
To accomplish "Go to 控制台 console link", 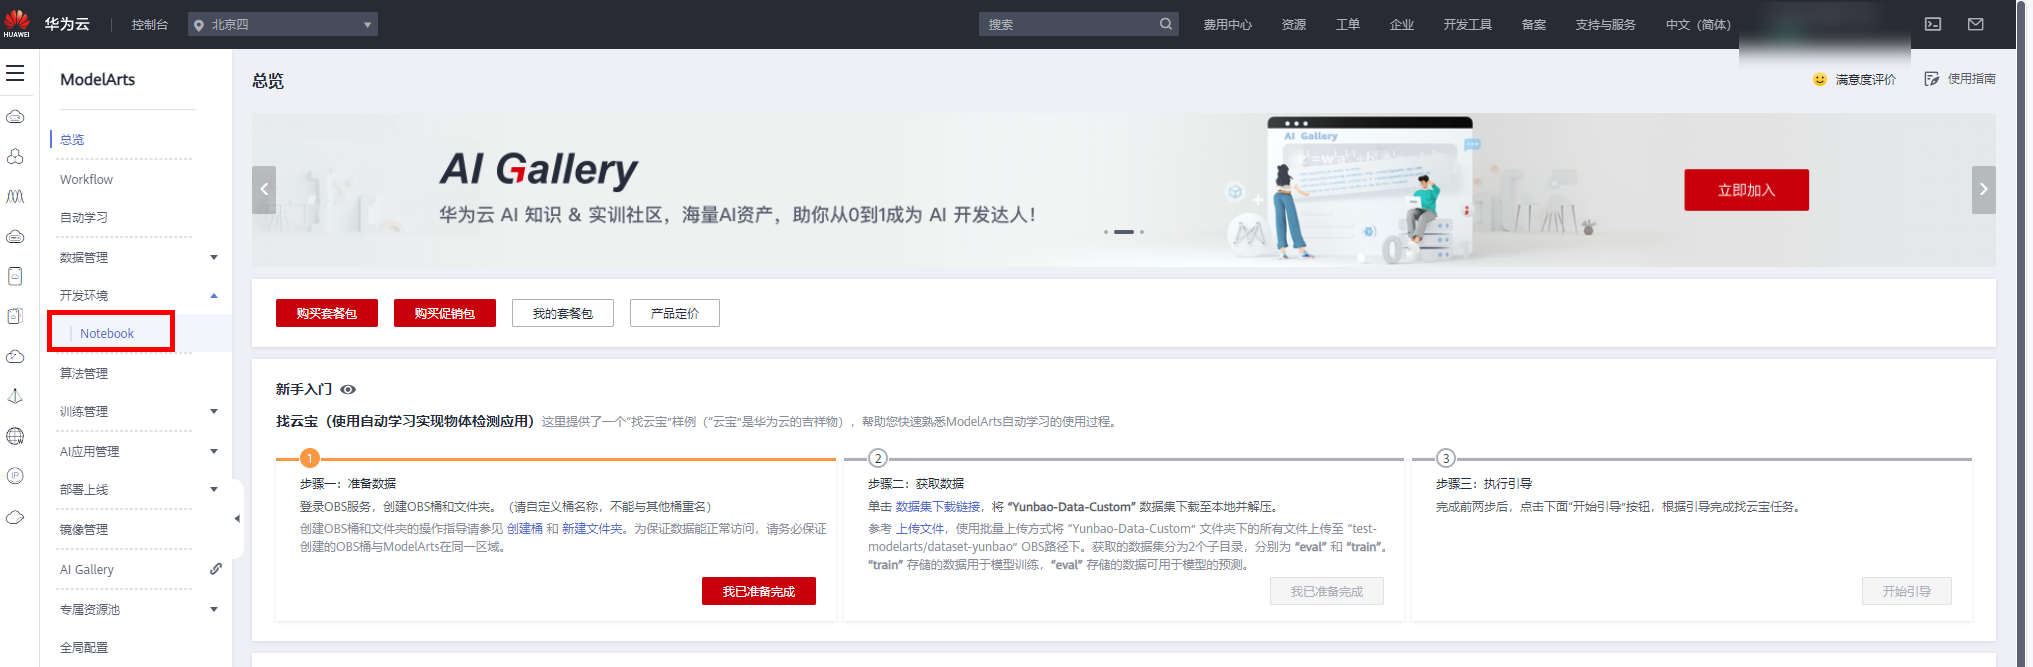I will [x=150, y=25].
